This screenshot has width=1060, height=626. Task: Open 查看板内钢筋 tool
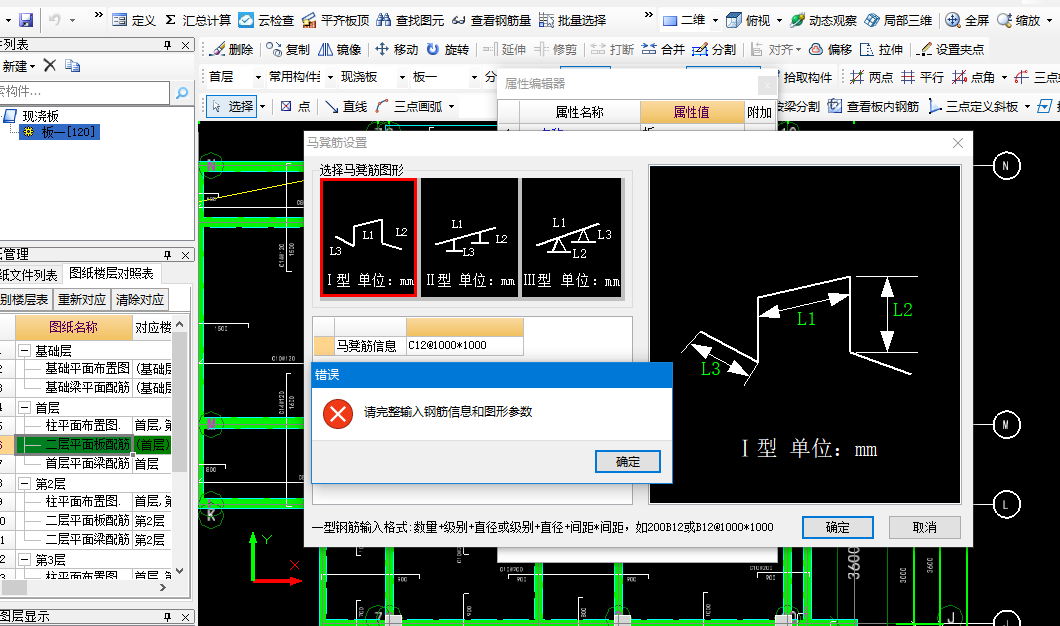874,106
